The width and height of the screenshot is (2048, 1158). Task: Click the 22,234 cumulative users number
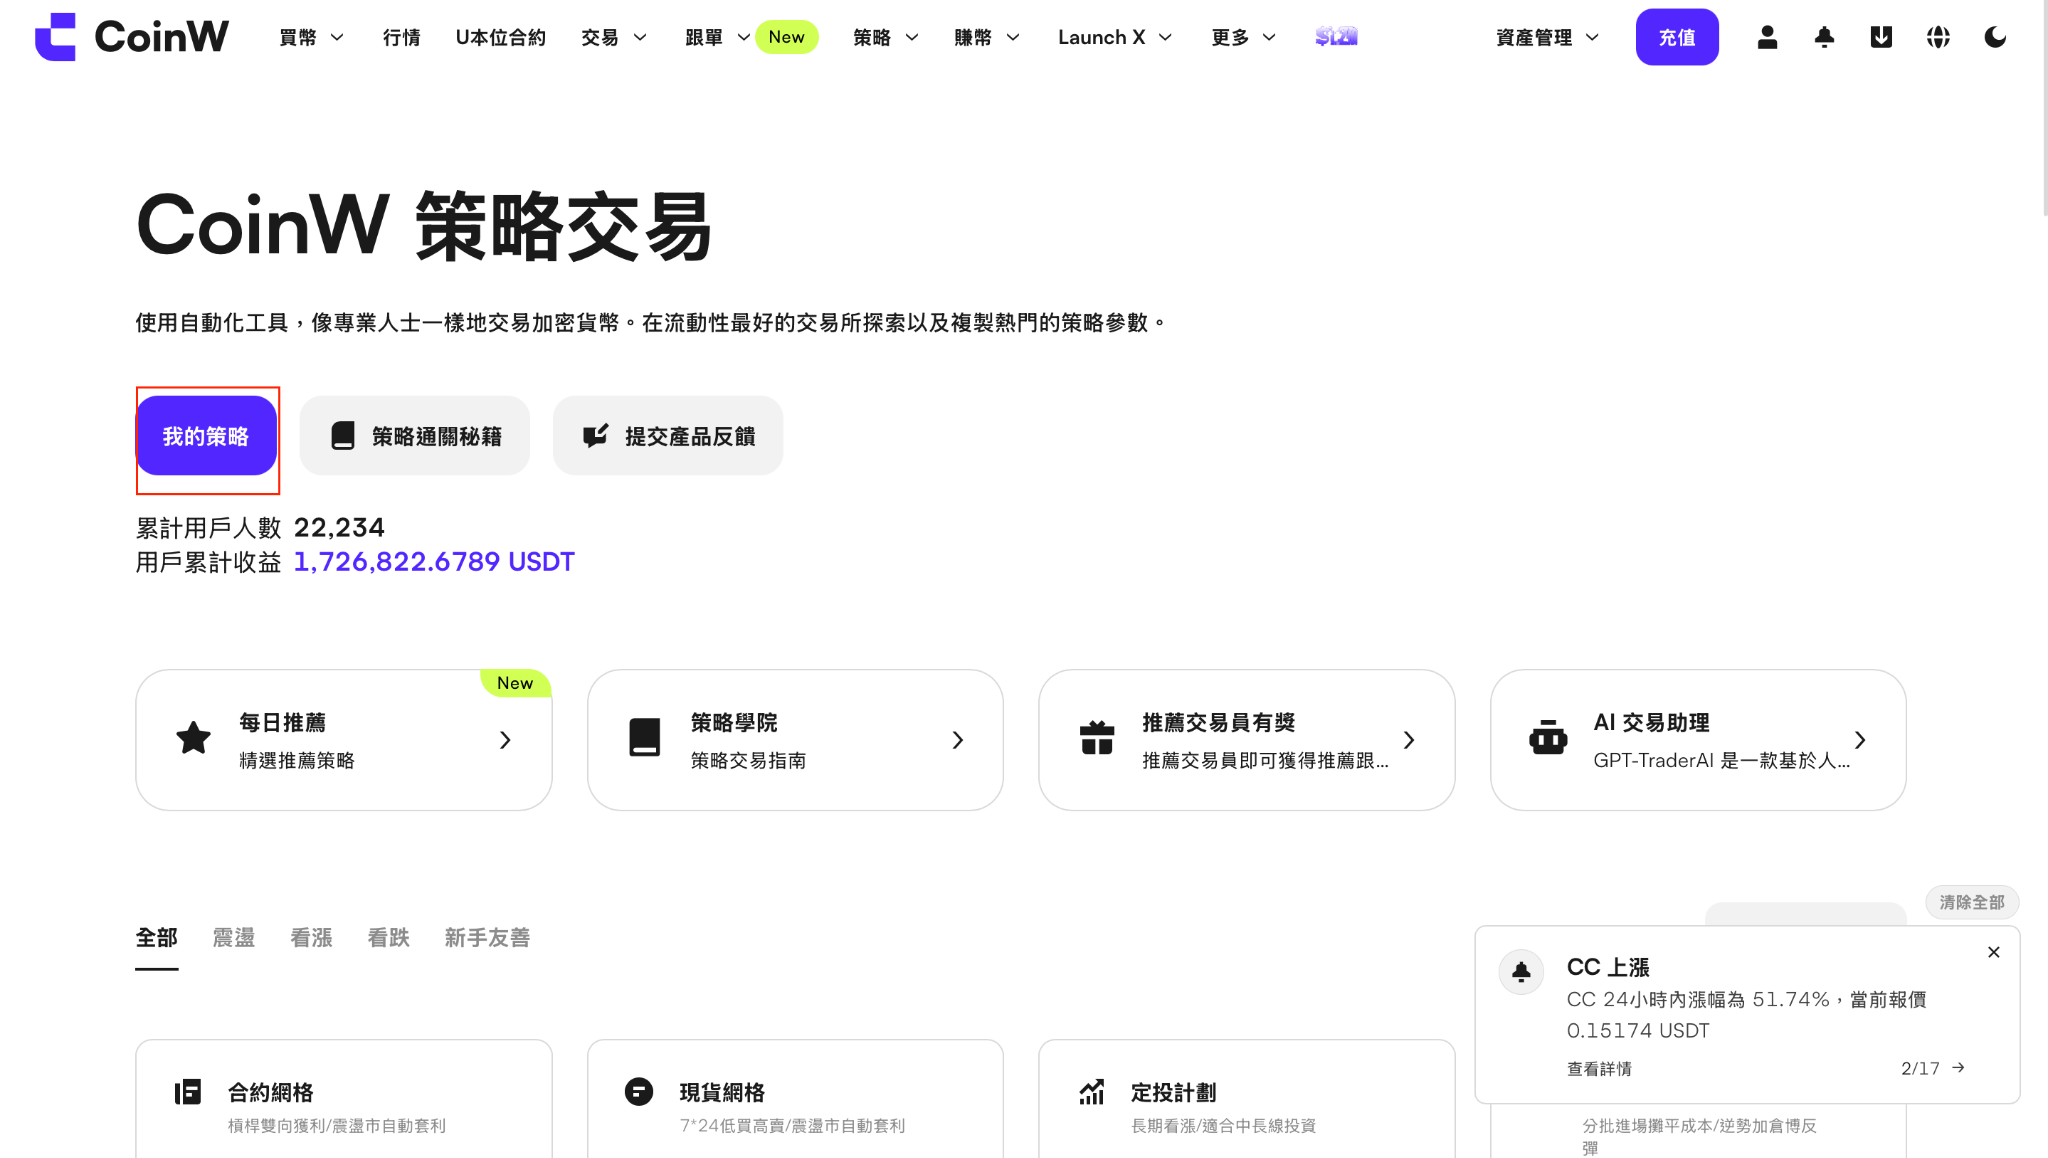pos(339,527)
